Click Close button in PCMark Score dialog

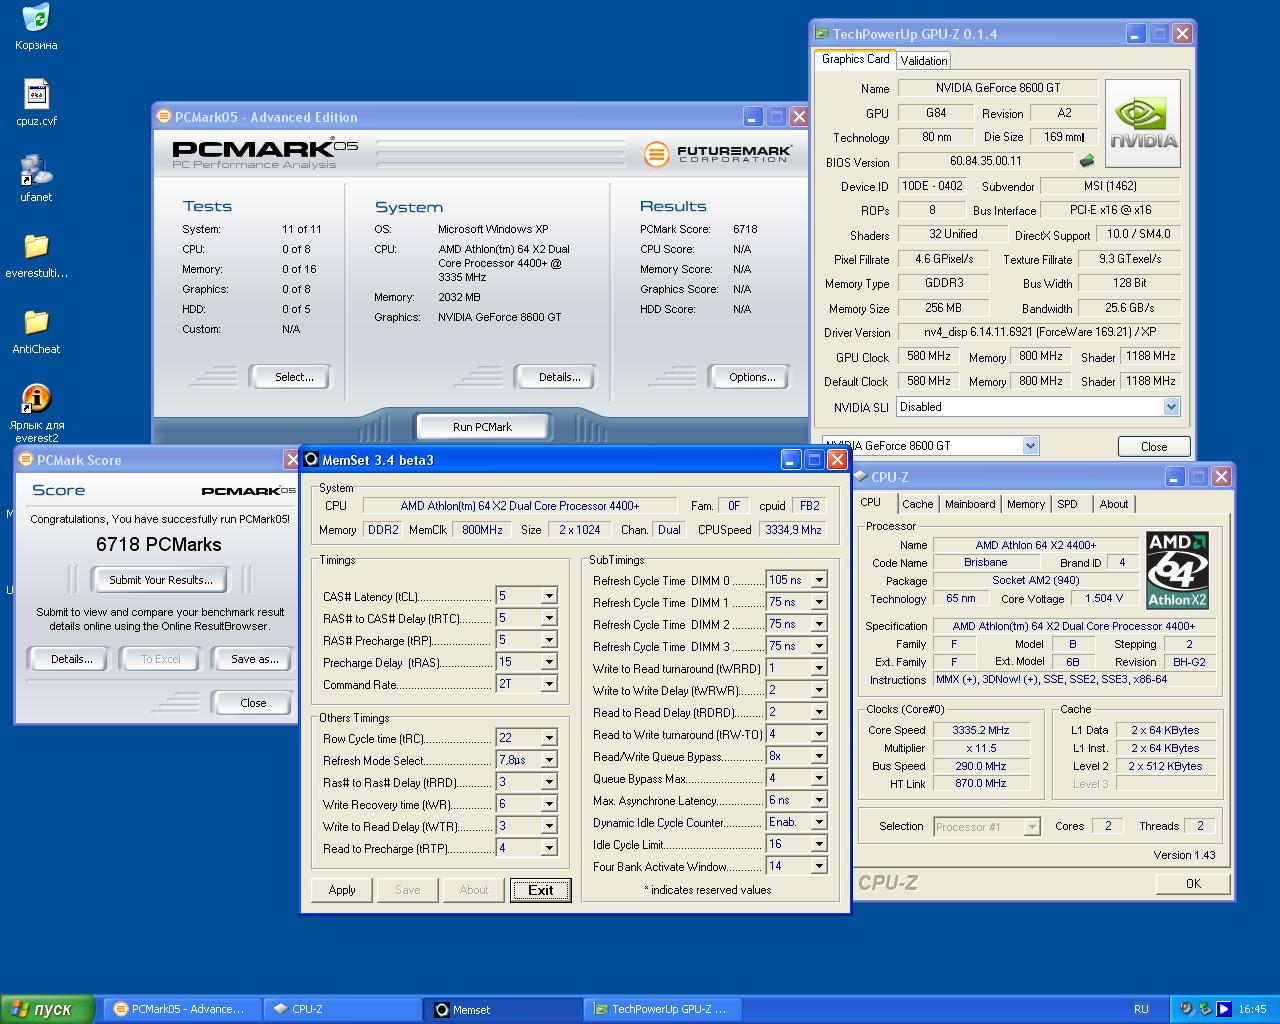pyautogui.click(x=253, y=703)
